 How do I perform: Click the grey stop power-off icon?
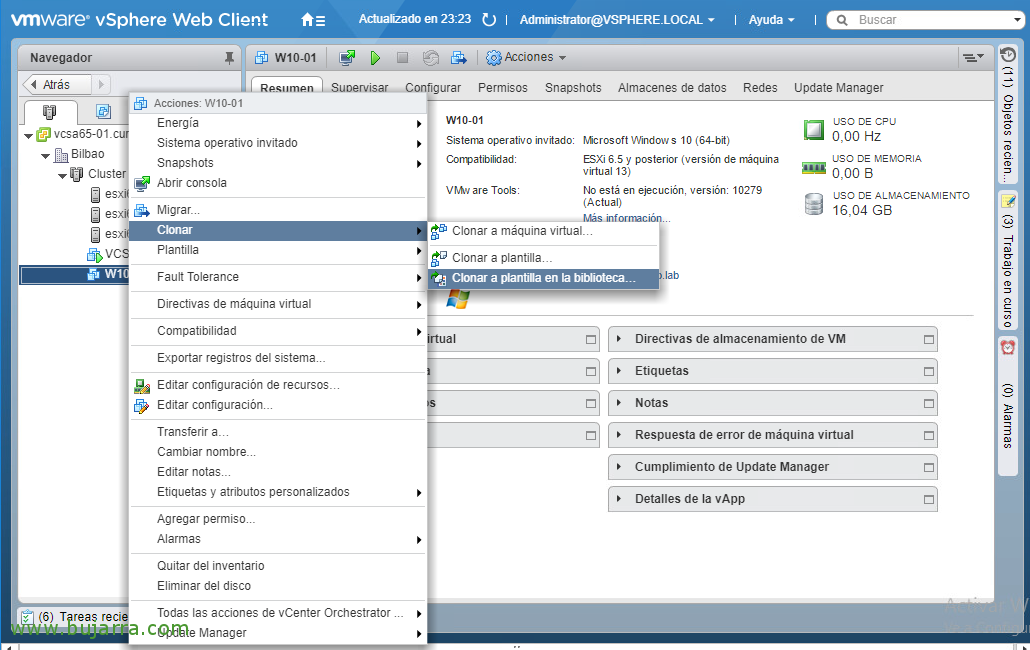click(403, 58)
